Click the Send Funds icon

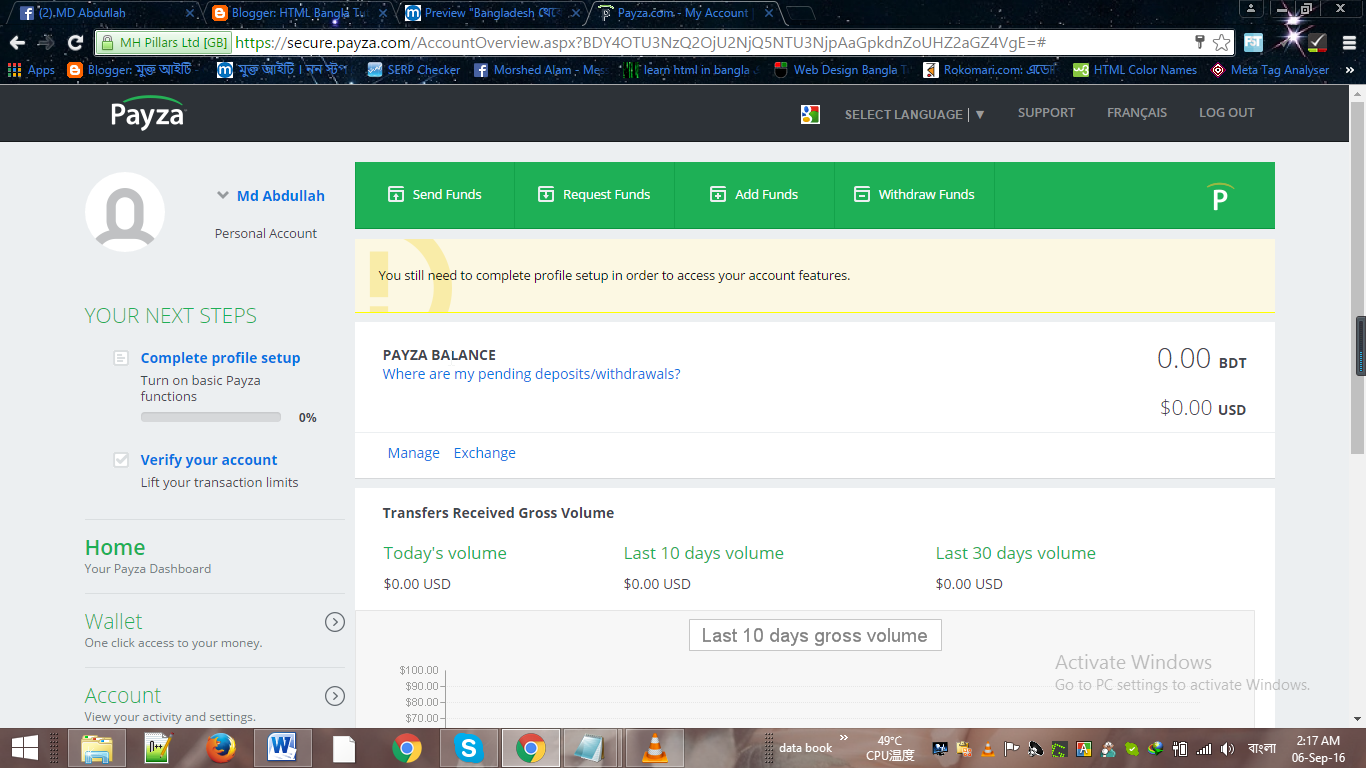[396, 195]
